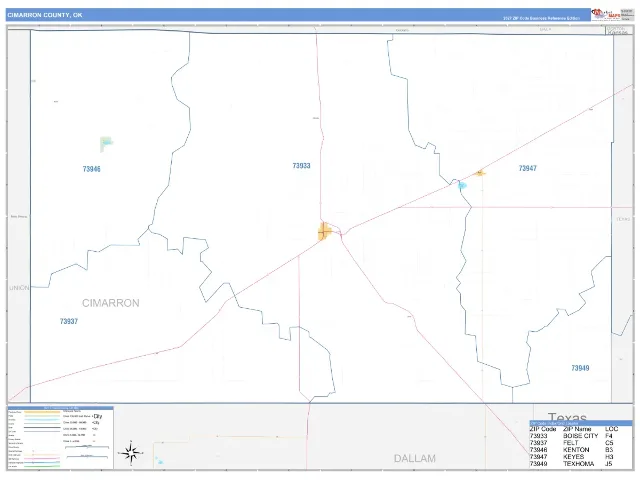Click J5 grid location in the index
Viewport: 640px width, 480px height.
(609, 464)
